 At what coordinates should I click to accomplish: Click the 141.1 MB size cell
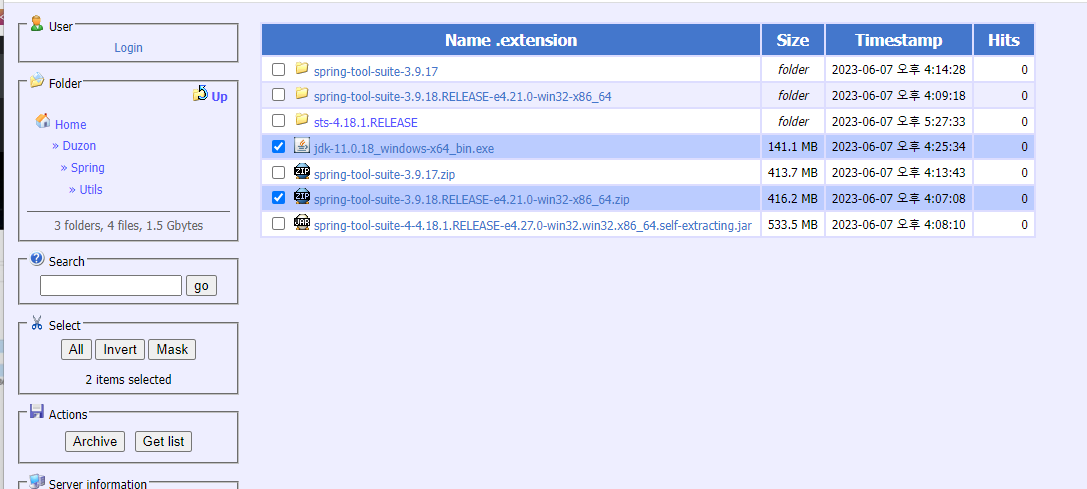pyautogui.click(x=792, y=146)
